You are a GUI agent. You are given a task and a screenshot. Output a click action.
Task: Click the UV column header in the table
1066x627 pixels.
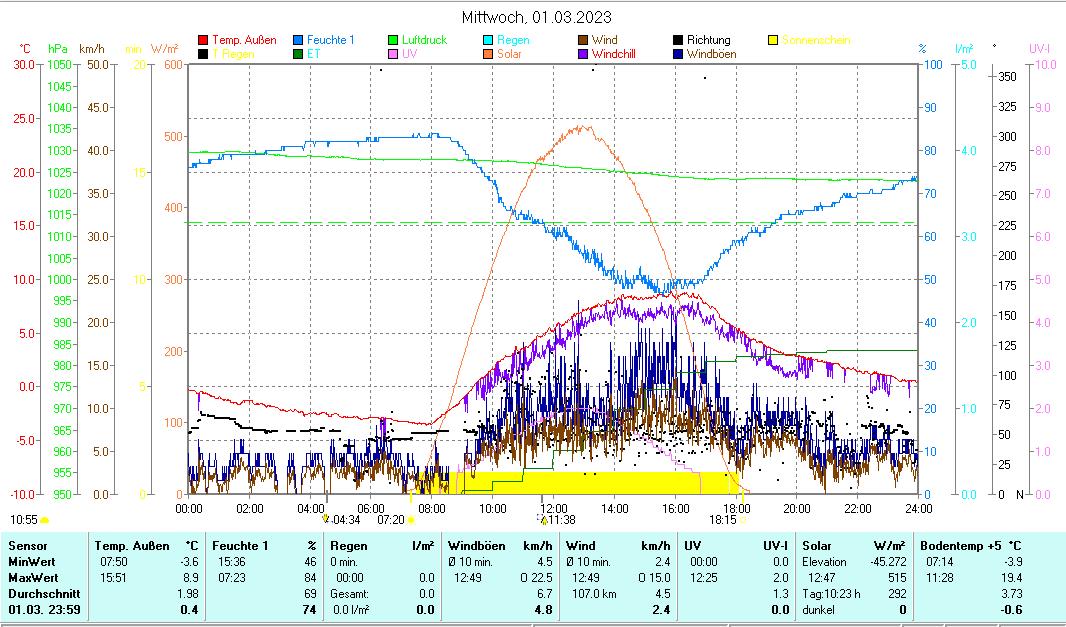click(692, 546)
